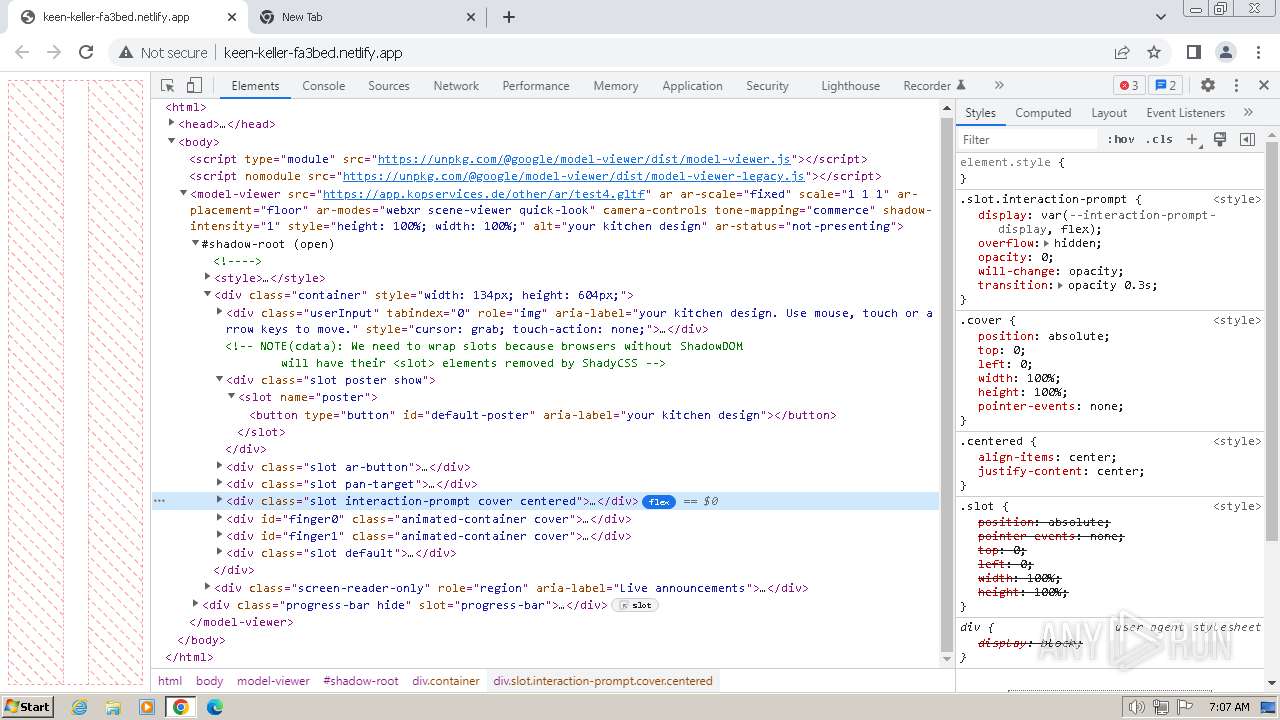Viewport: 1280px width, 720px height.
Task: Open the Chrome profile avatar
Action: (1225, 52)
